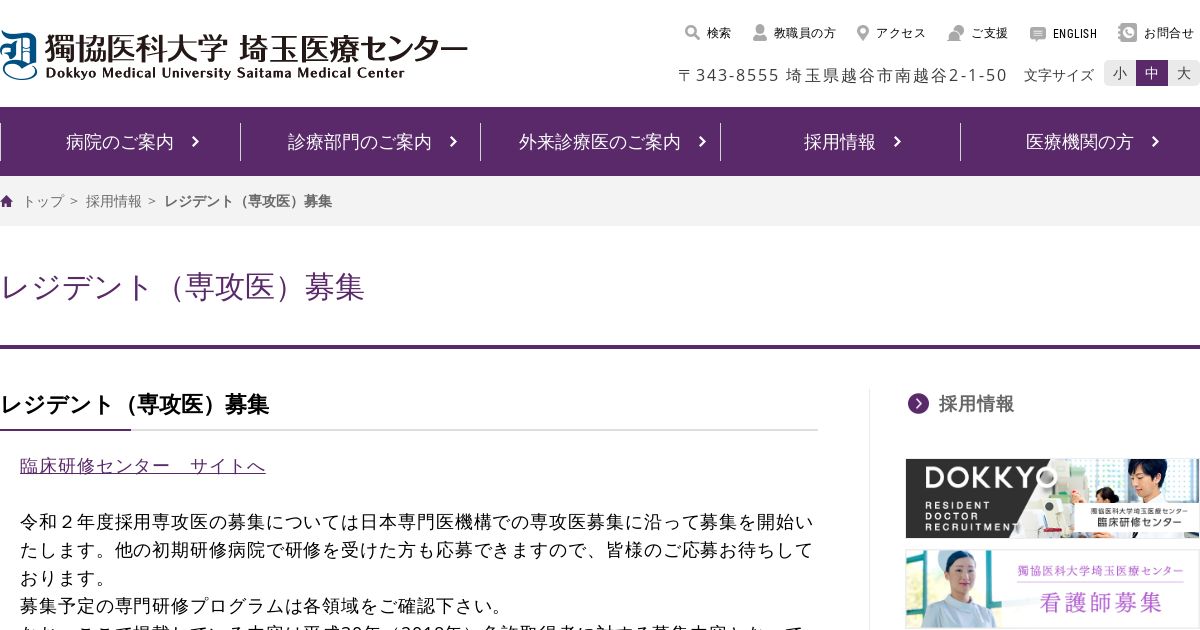
Task: Go to 採用情報 in breadcrumb
Action: pos(114,201)
